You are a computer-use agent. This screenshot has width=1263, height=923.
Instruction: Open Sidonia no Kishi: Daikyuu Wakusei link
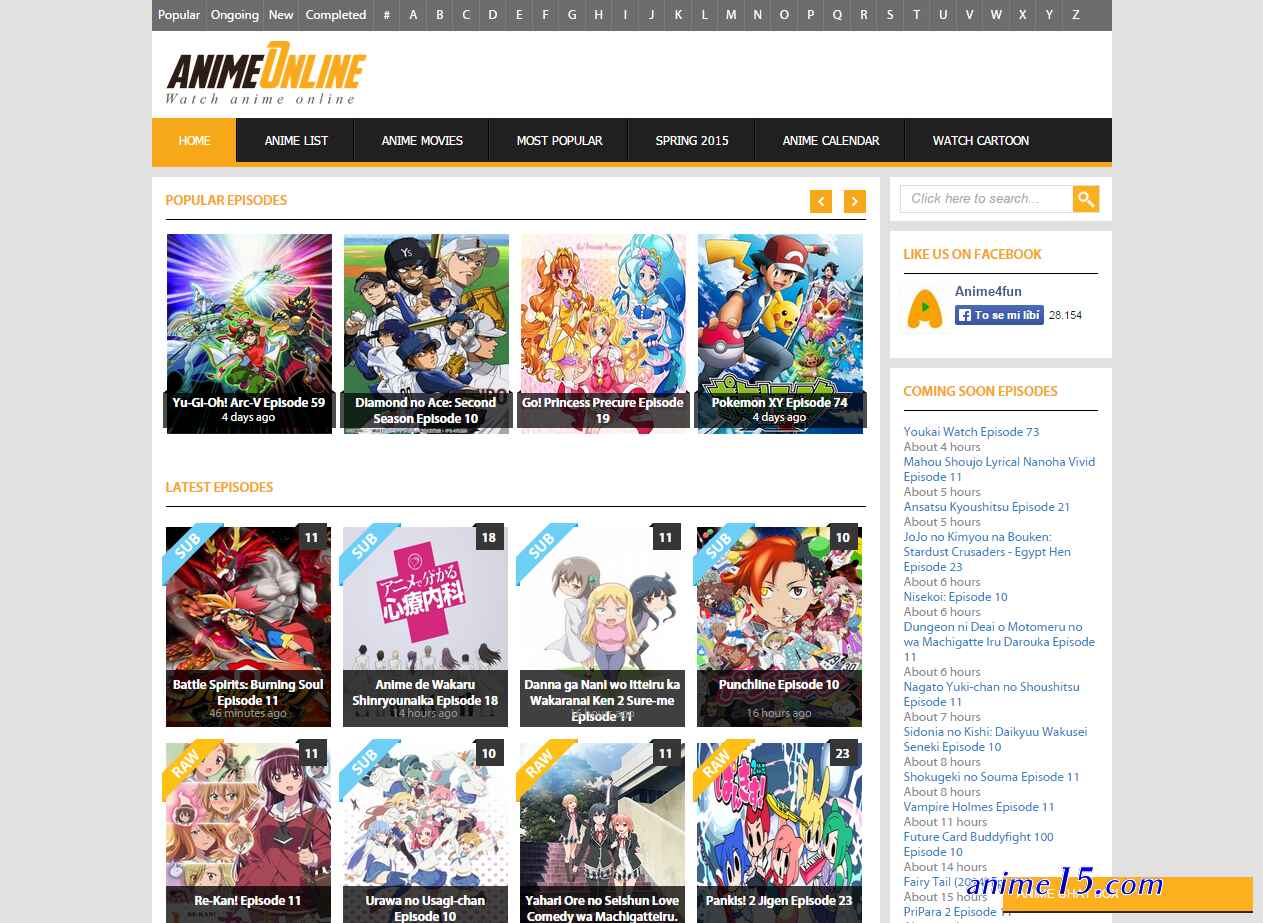pyautogui.click(x=995, y=739)
